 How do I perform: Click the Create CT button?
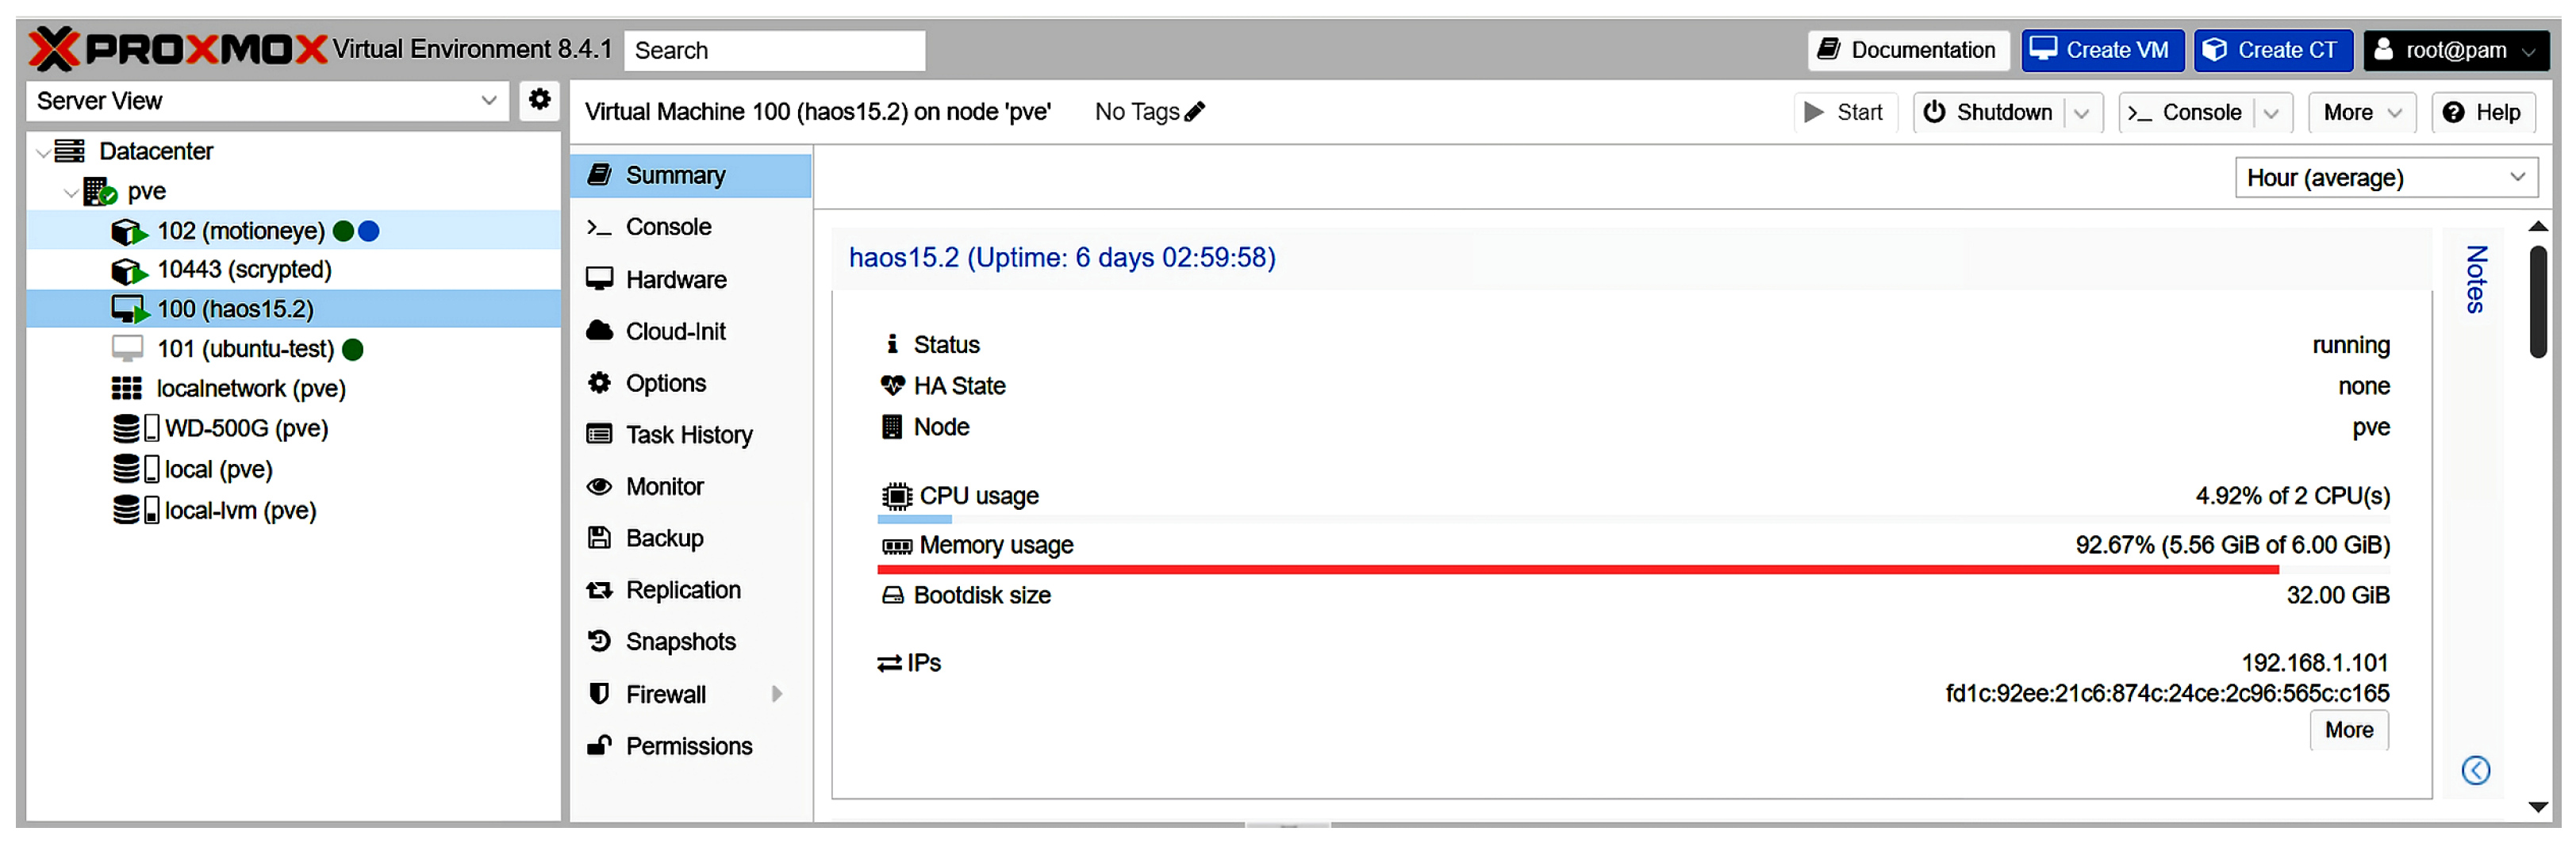(2273, 50)
